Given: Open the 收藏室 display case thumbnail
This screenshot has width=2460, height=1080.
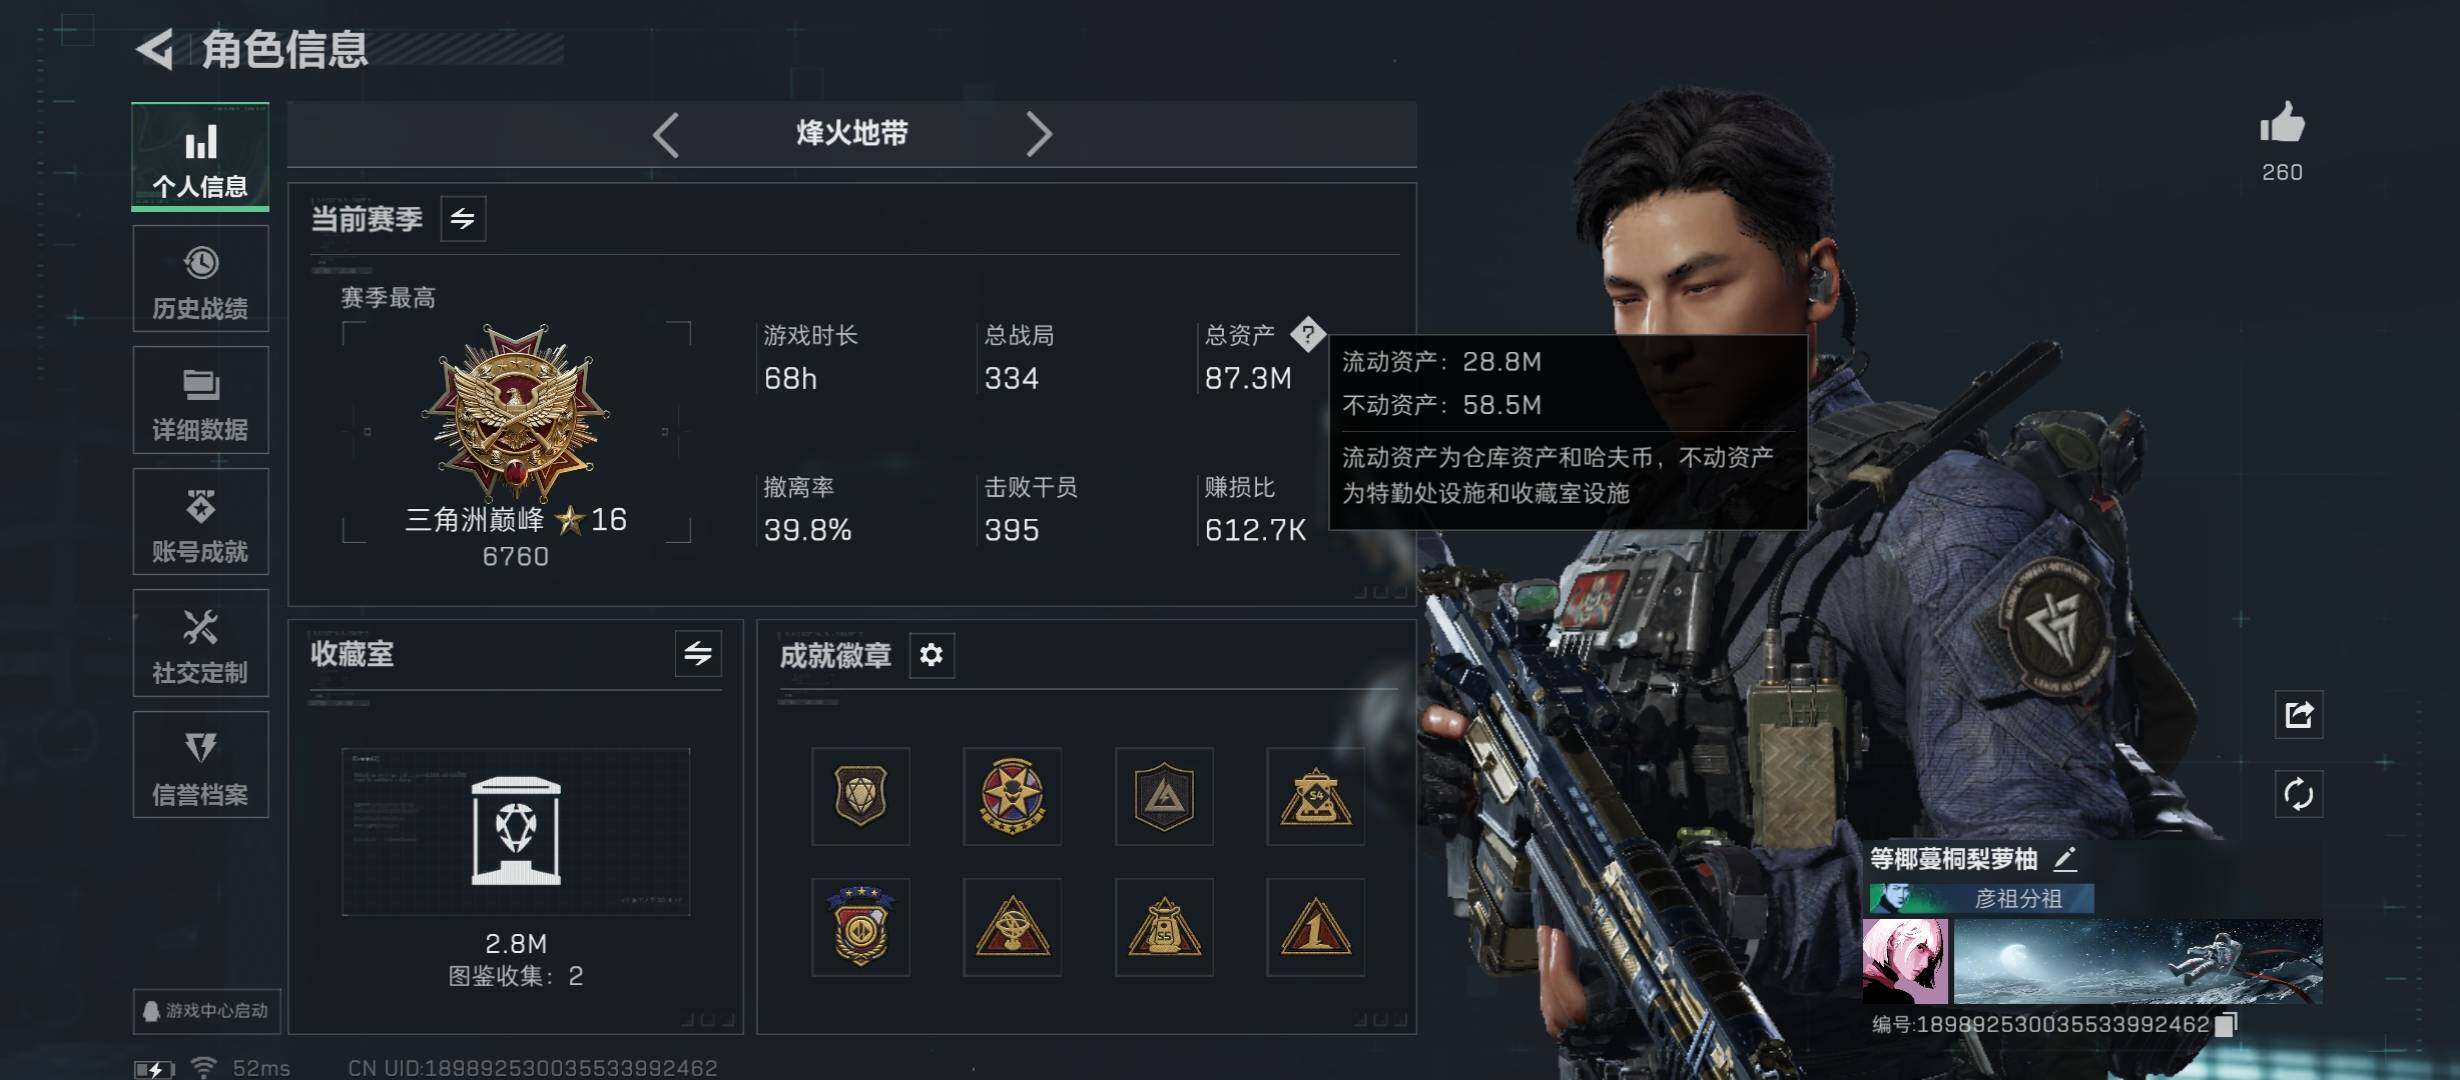Looking at the screenshot, I should (x=516, y=832).
